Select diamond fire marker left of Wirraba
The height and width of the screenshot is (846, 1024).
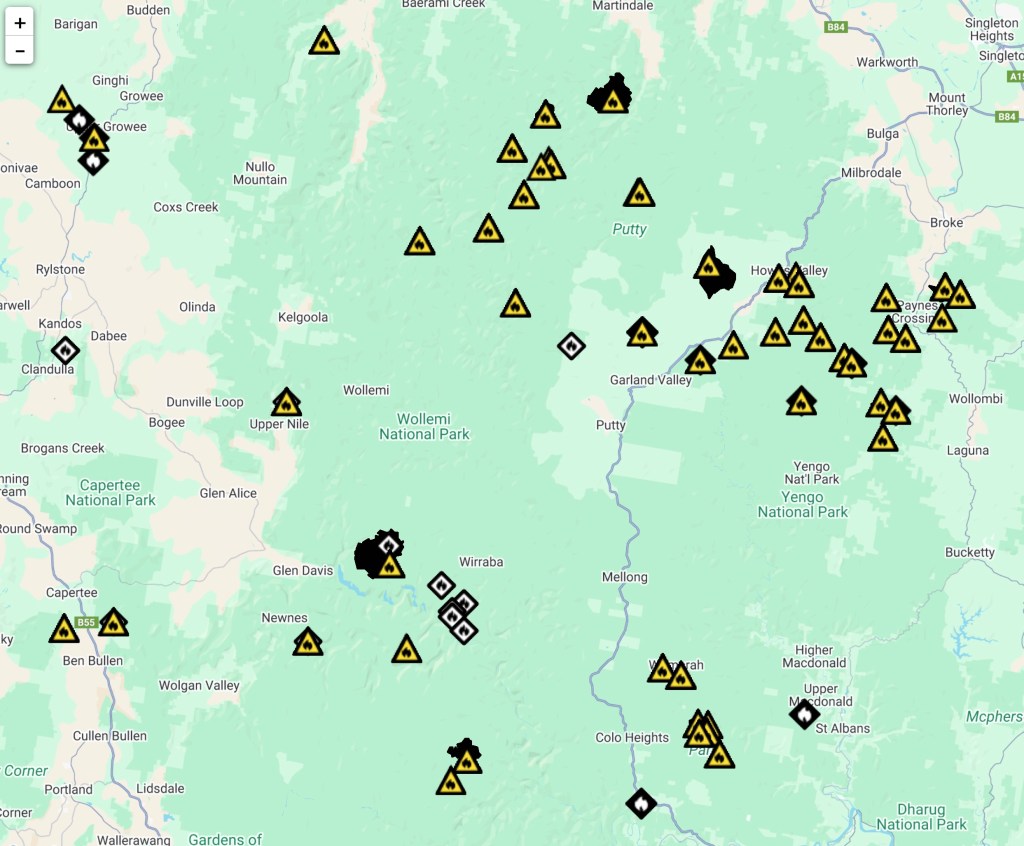pos(441,585)
